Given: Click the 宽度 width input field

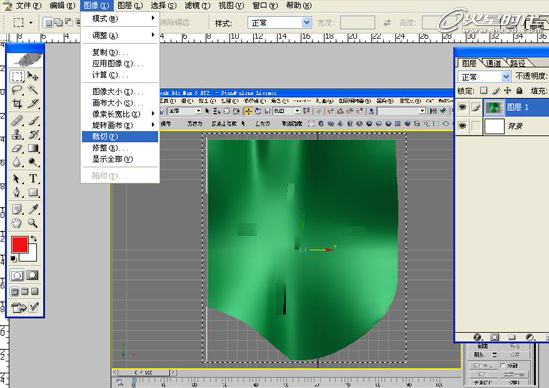Looking at the screenshot, I should click(x=357, y=23).
